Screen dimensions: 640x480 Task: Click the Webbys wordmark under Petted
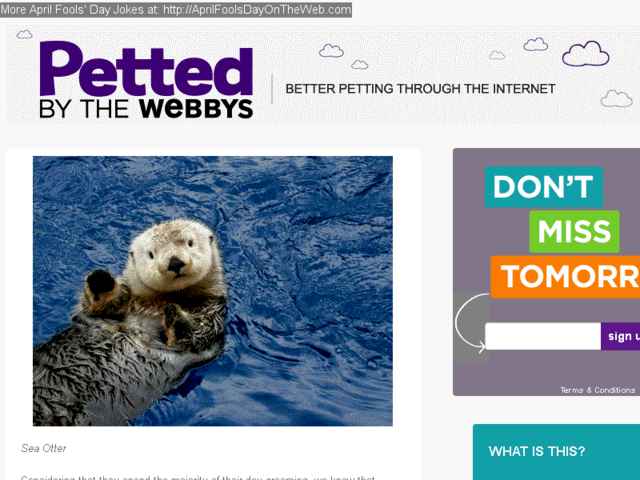click(x=196, y=109)
